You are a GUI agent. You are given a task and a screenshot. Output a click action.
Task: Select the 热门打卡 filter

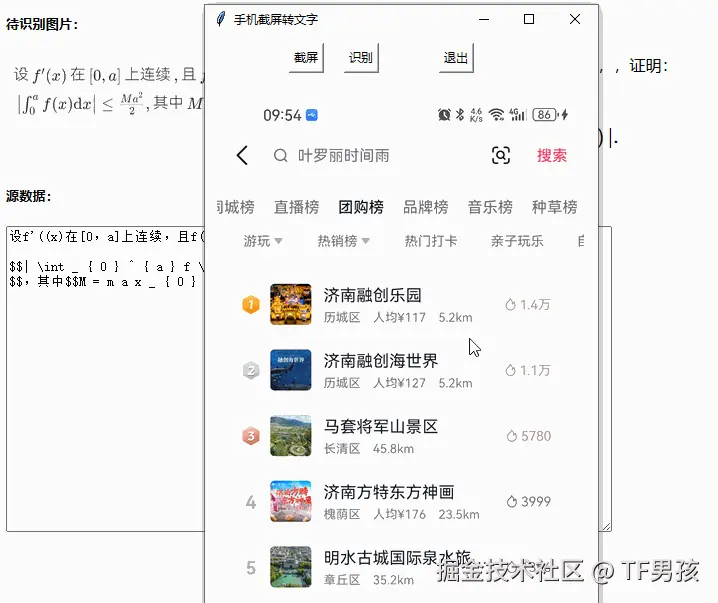click(x=430, y=241)
